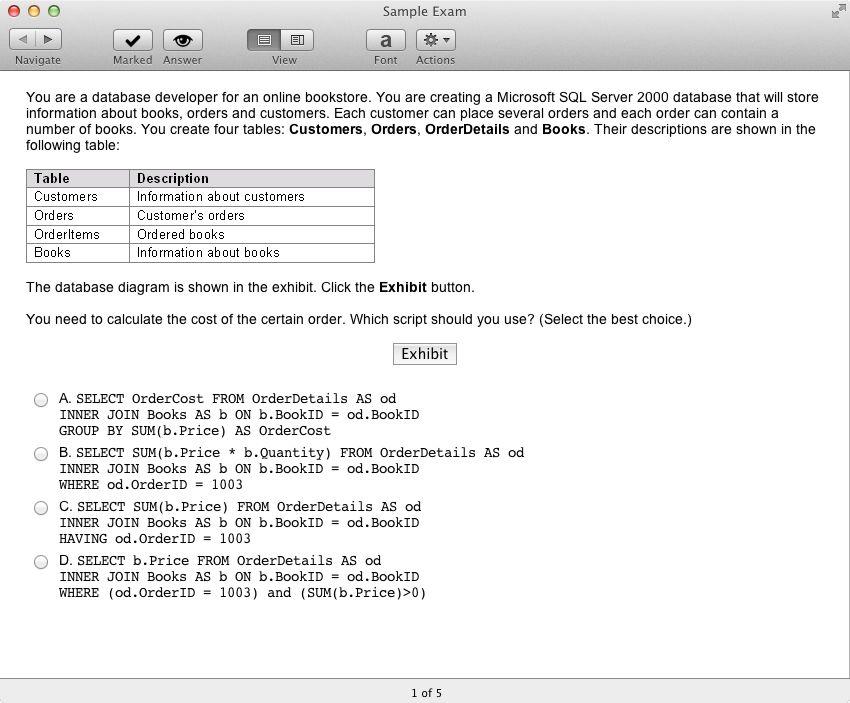Pick answer C with the HAVING clause
Viewport: 850px width, 703px height.
point(41,508)
